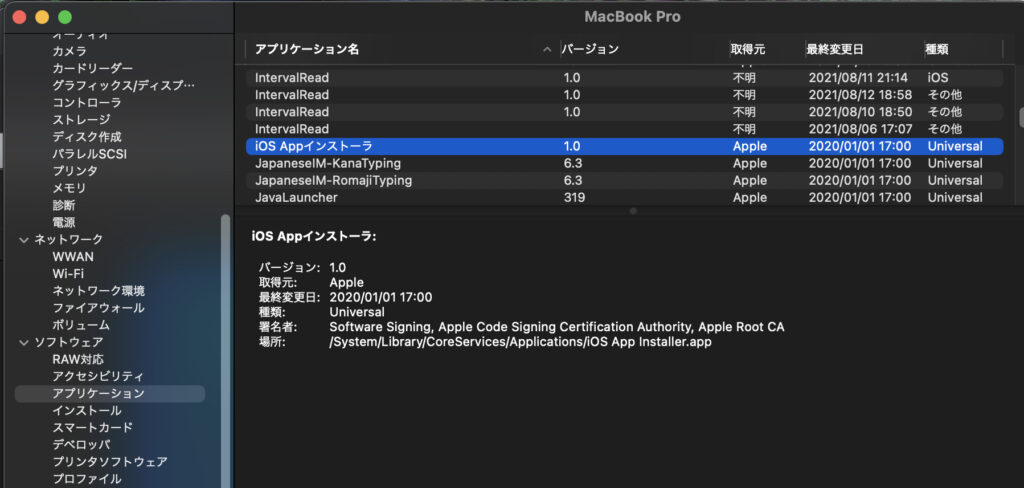Select the JavaLauncher row
This screenshot has width=1024, height=488.
[624, 197]
